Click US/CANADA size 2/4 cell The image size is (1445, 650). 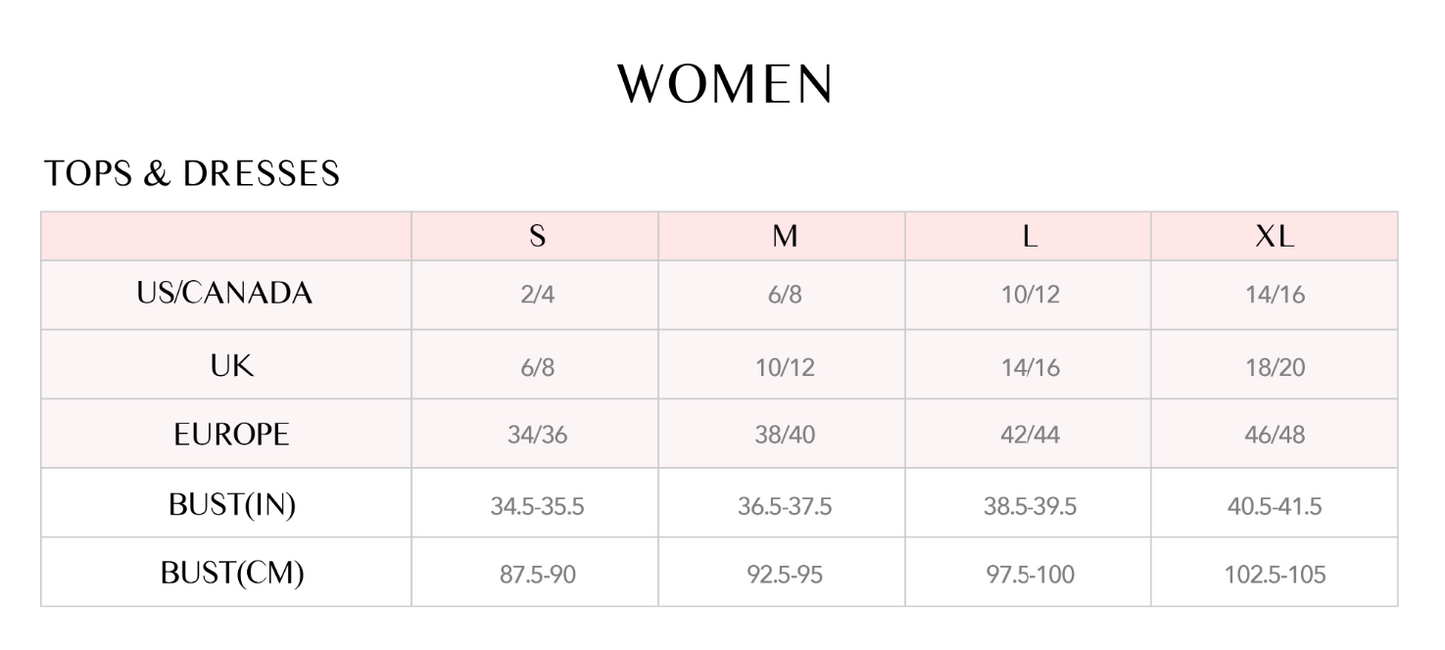[537, 296]
